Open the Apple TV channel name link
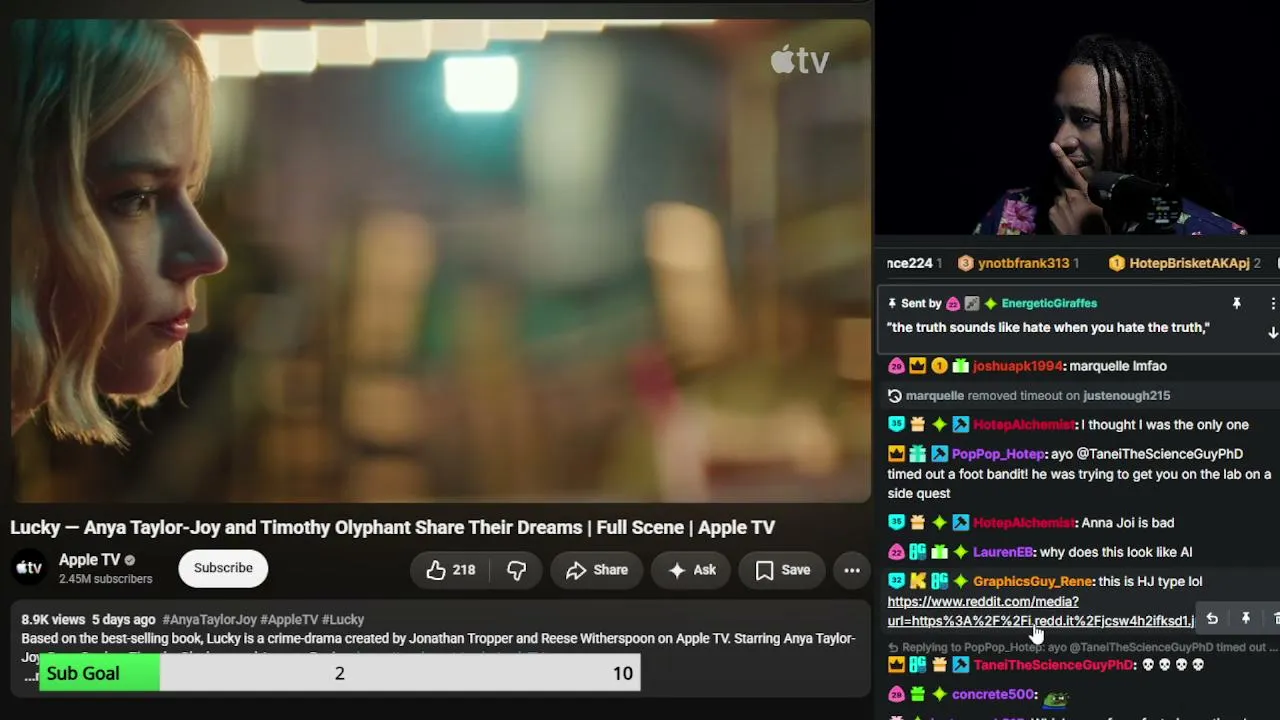This screenshot has width=1280, height=720. pos(89,560)
